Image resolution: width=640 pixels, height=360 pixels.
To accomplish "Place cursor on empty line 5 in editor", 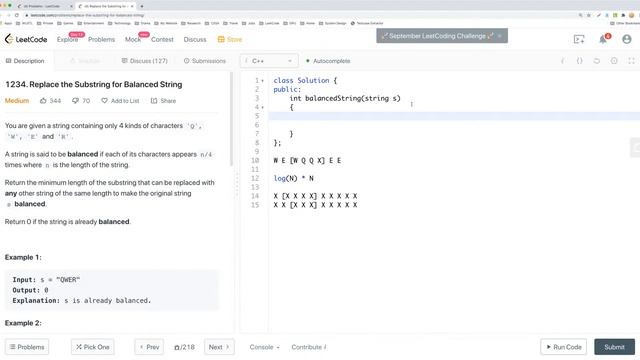I will coord(454,116).
